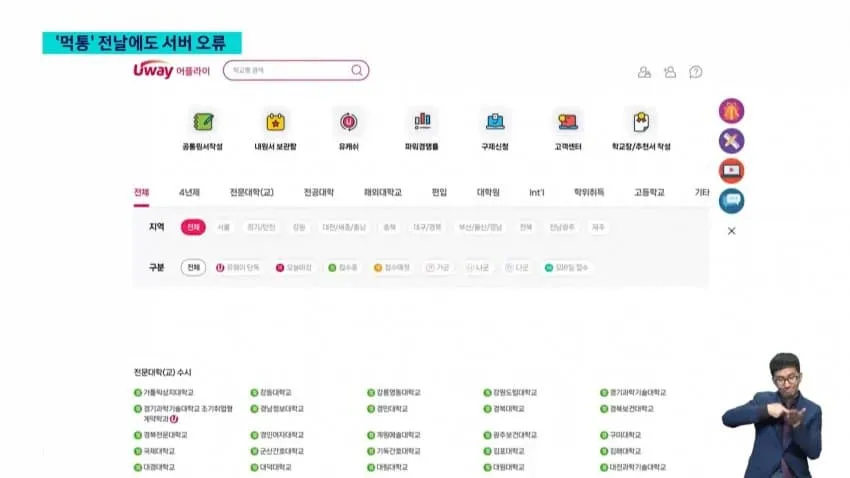Open 내원서 보관함 calendar icon
Image resolution: width=850 pixels, height=478 pixels.
pyautogui.click(x=275, y=121)
